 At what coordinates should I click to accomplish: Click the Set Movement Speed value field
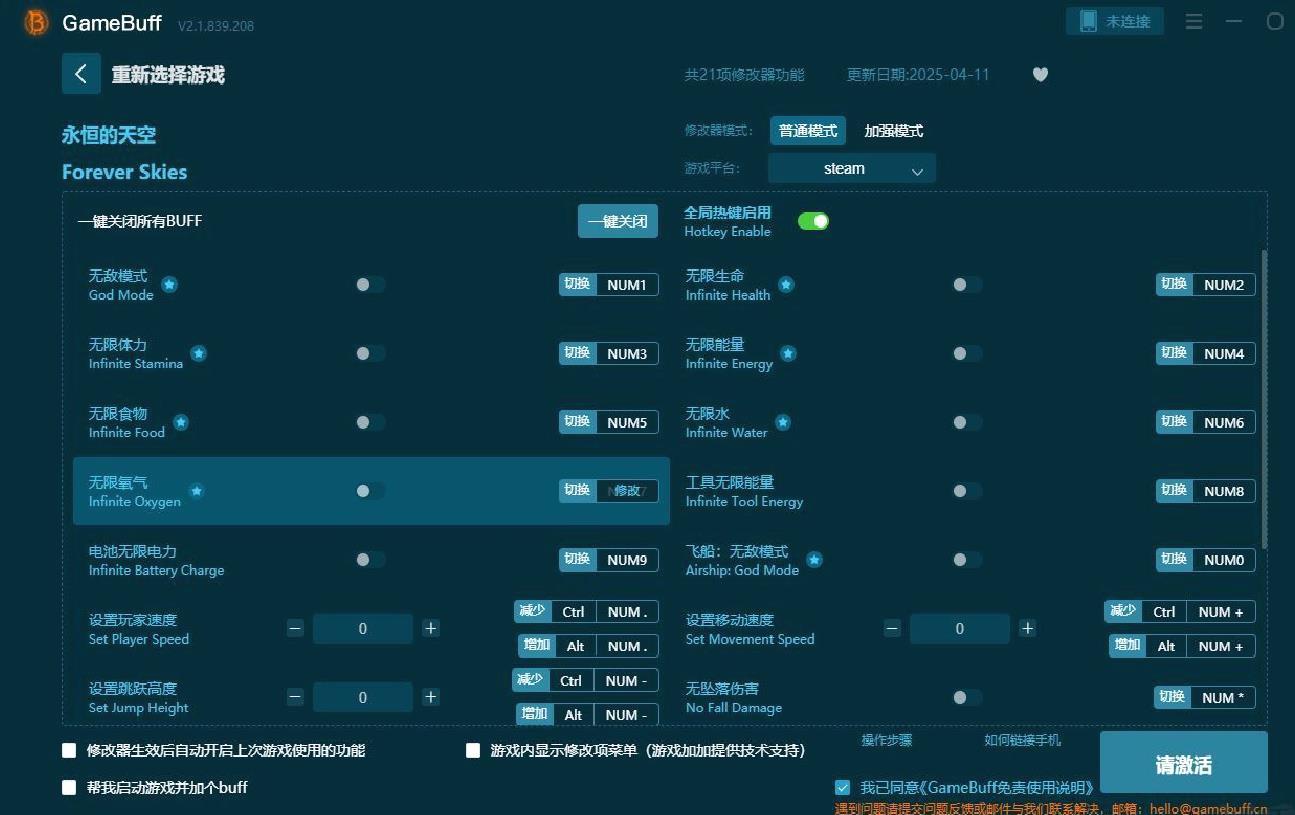pos(960,628)
